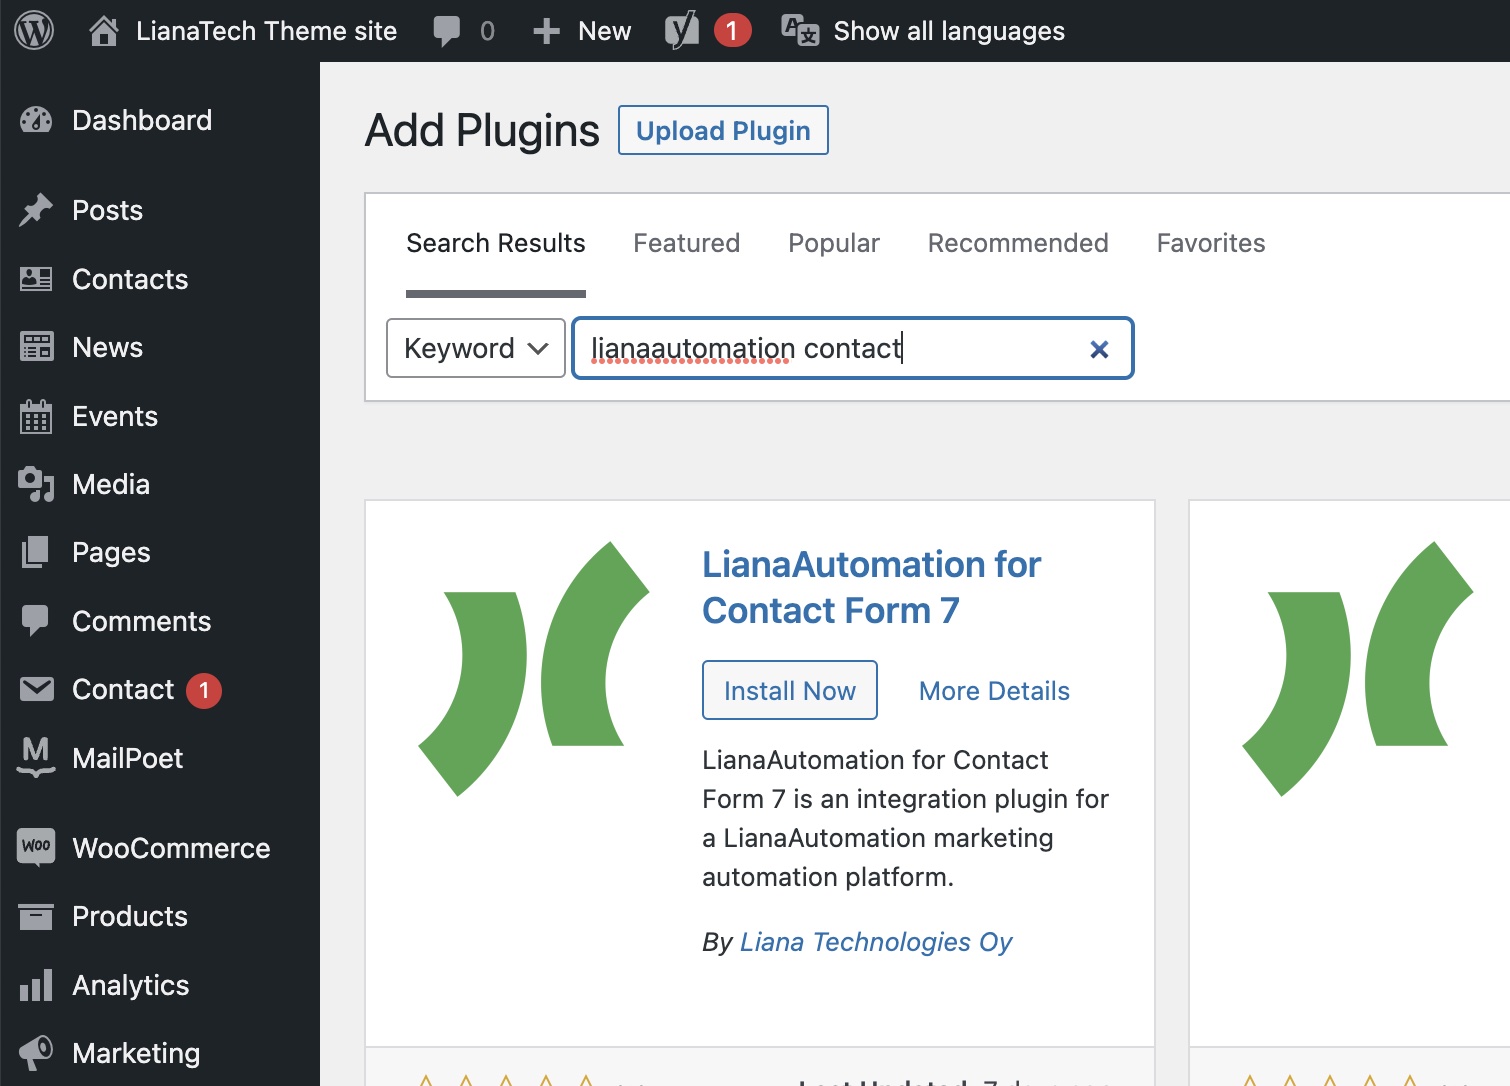Open Dashboard from the sidebar
The image size is (1510, 1086).
click(x=141, y=121)
